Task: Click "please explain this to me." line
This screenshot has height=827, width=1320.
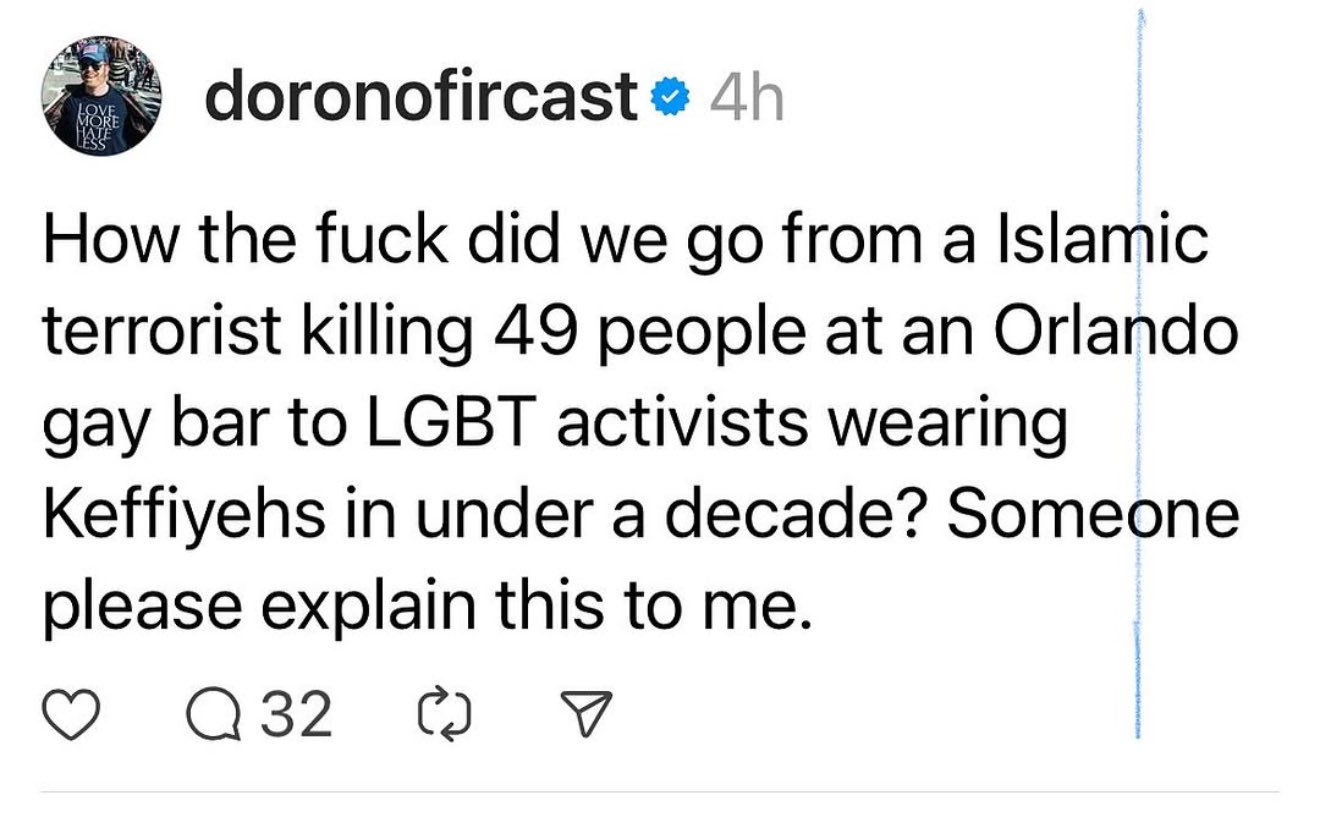Action: pos(424,606)
